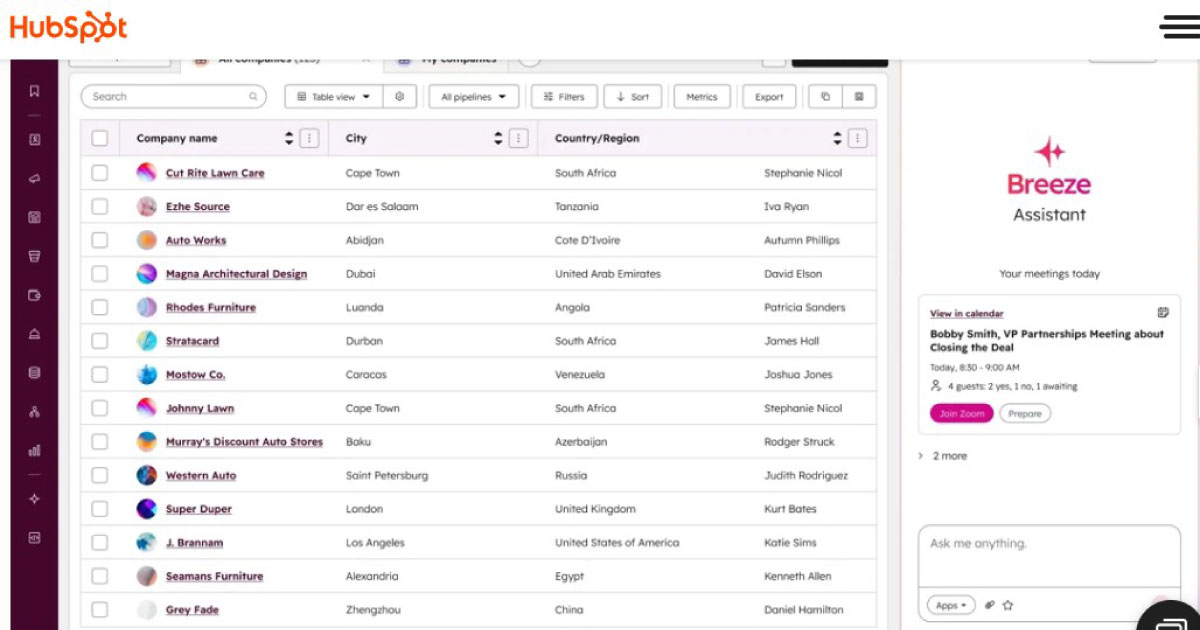Tick the Stratacard row checkbox

pos(100,341)
